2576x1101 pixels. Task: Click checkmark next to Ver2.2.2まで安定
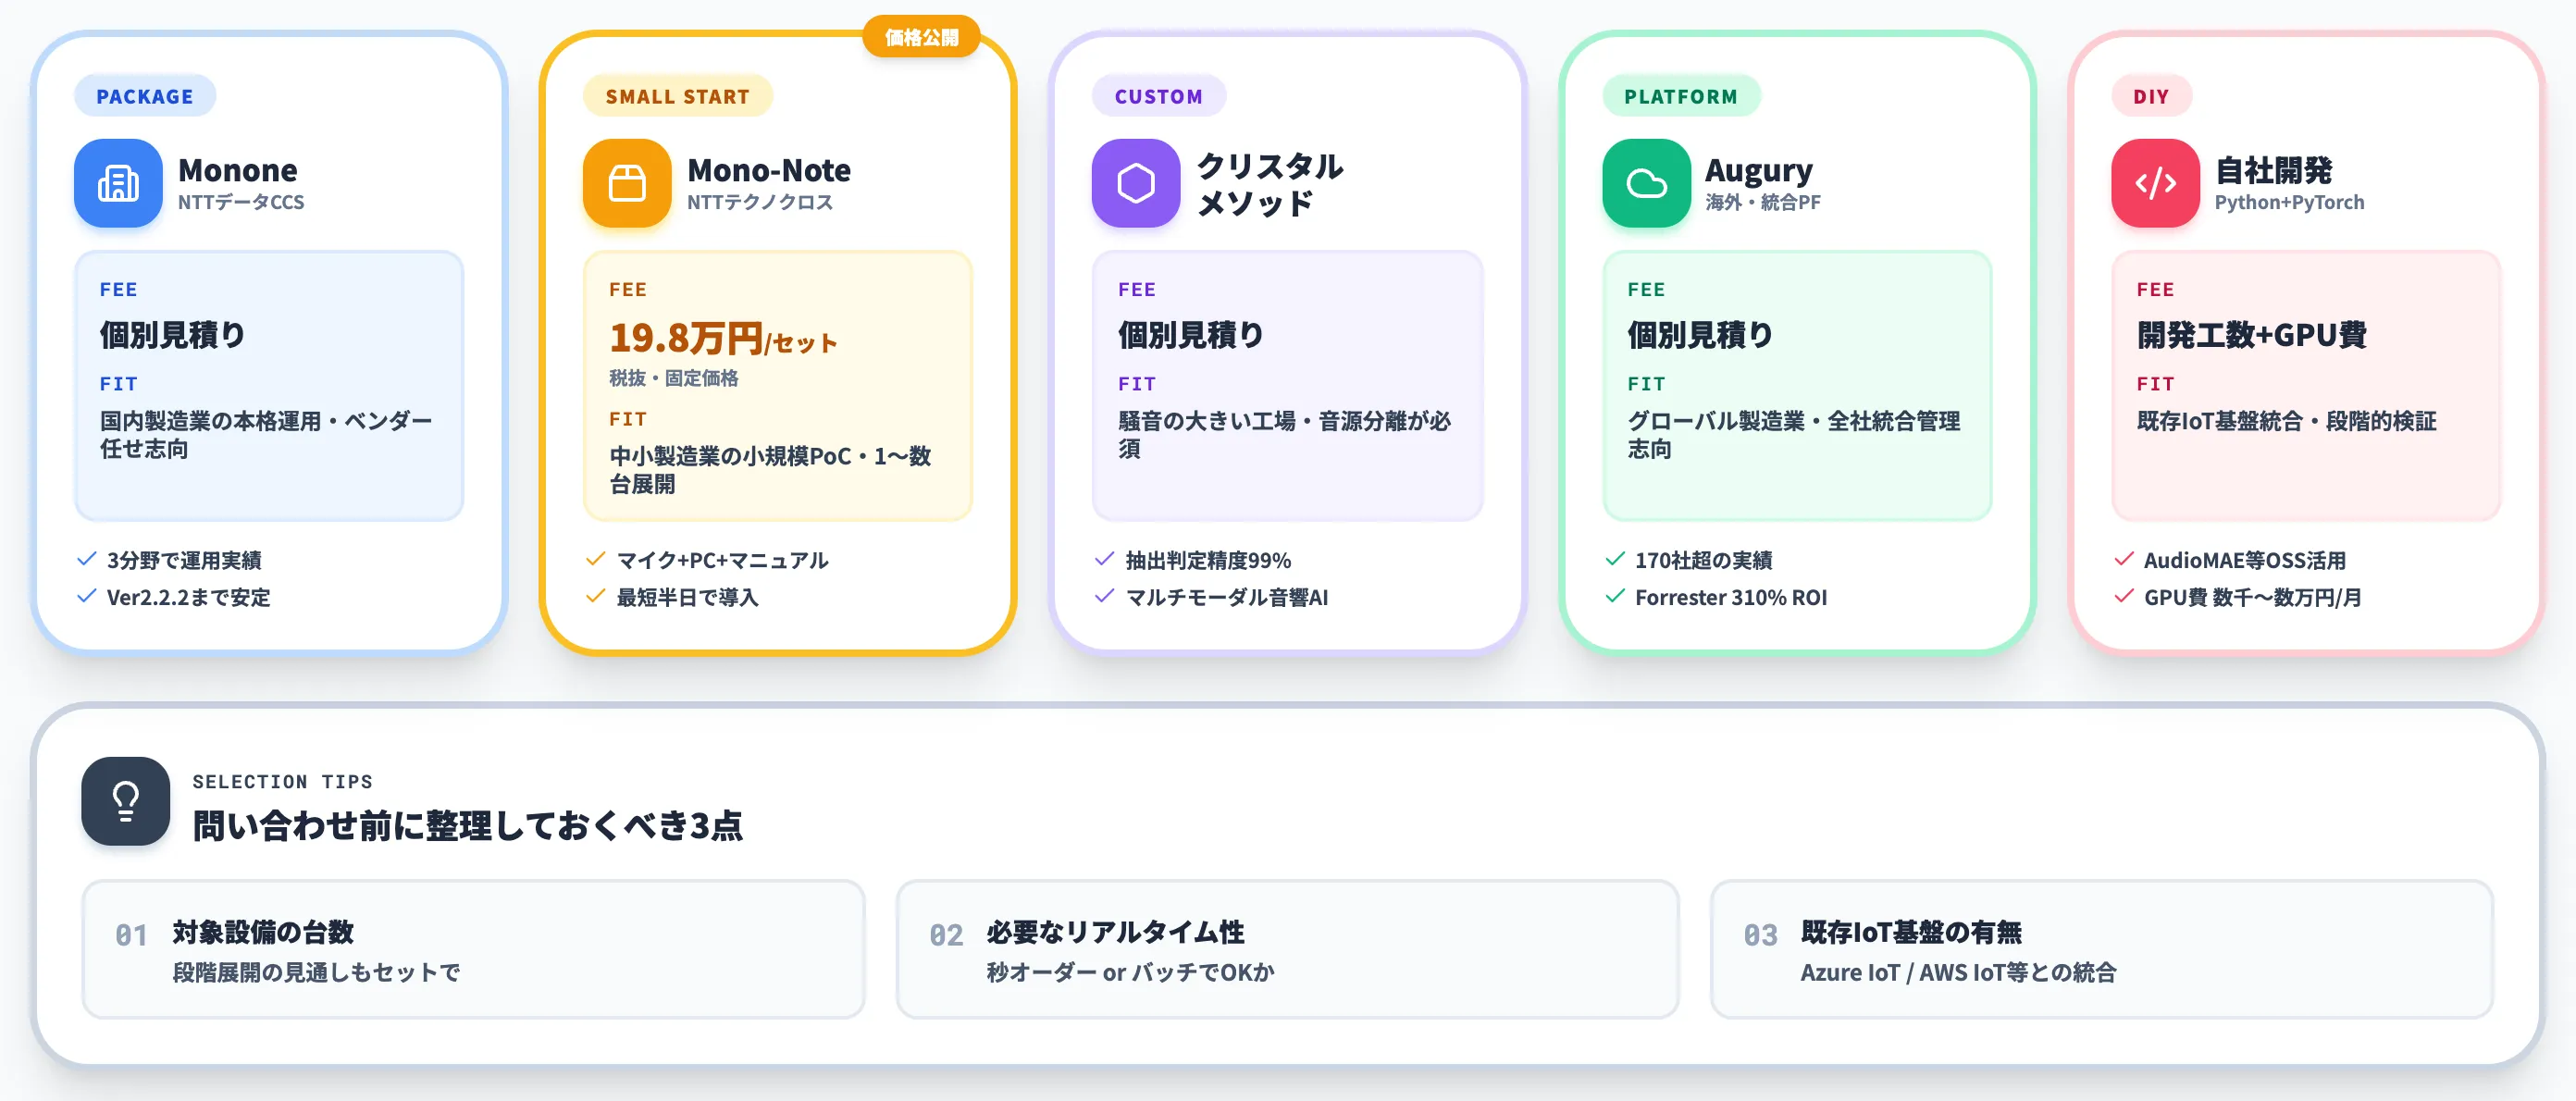[87, 596]
